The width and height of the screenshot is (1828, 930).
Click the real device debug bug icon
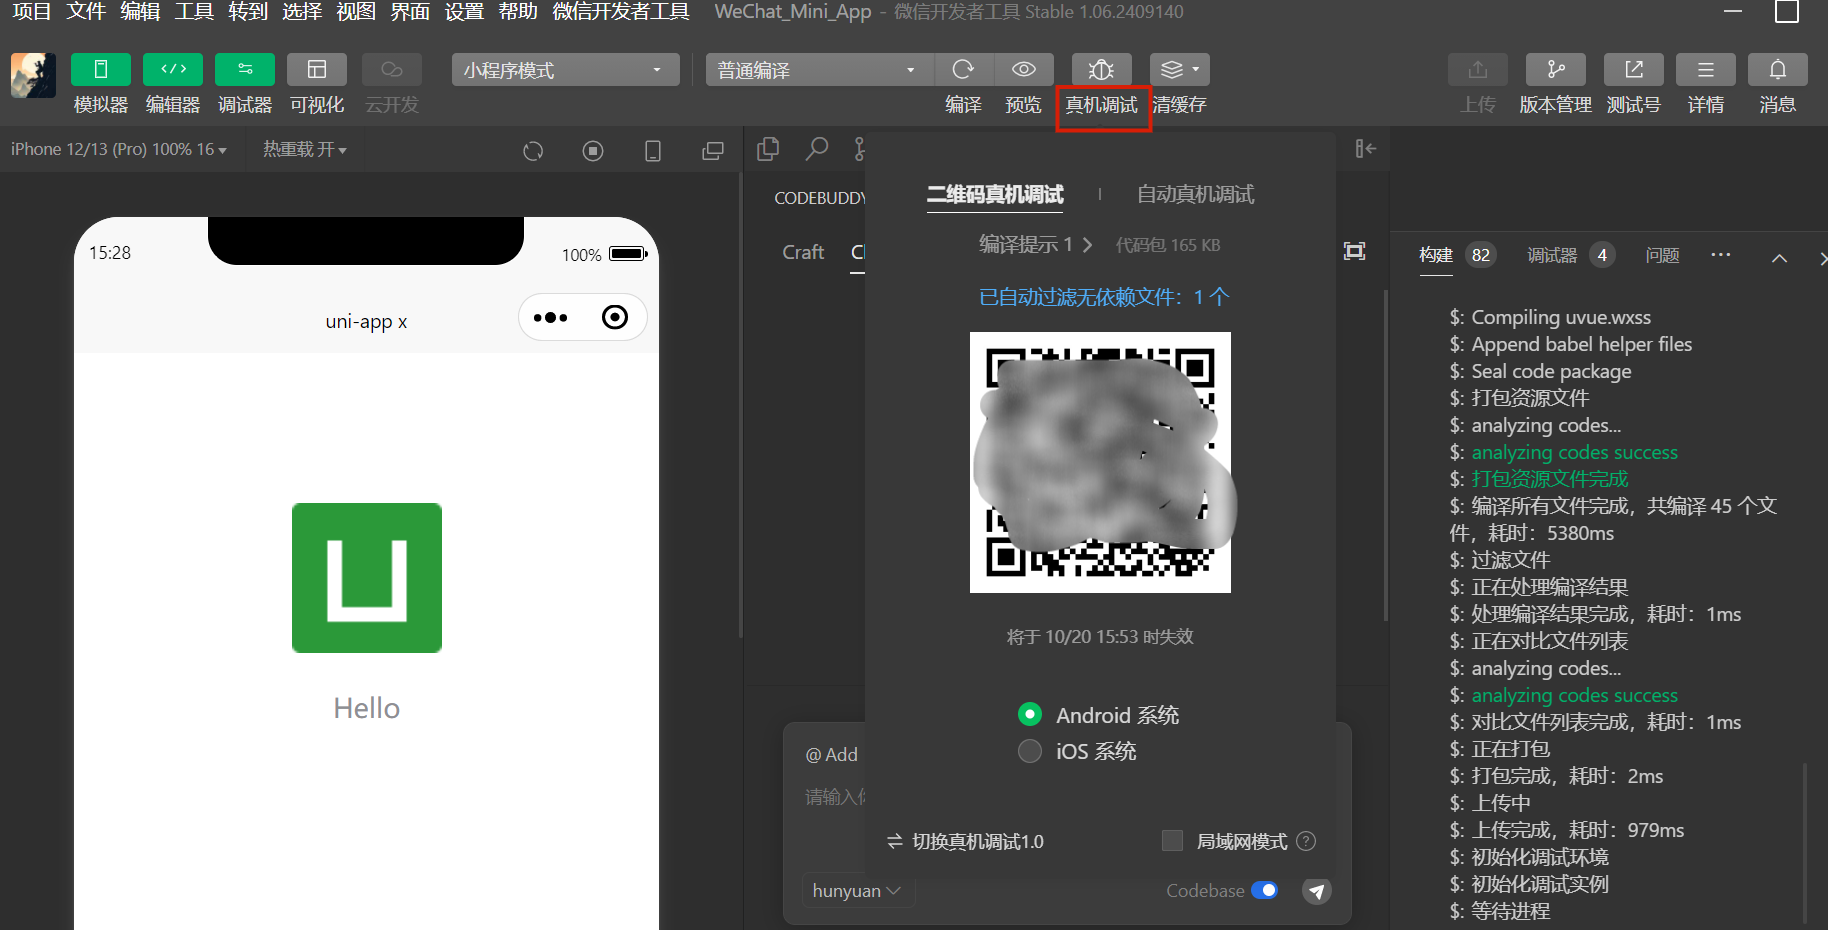[1101, 70]
